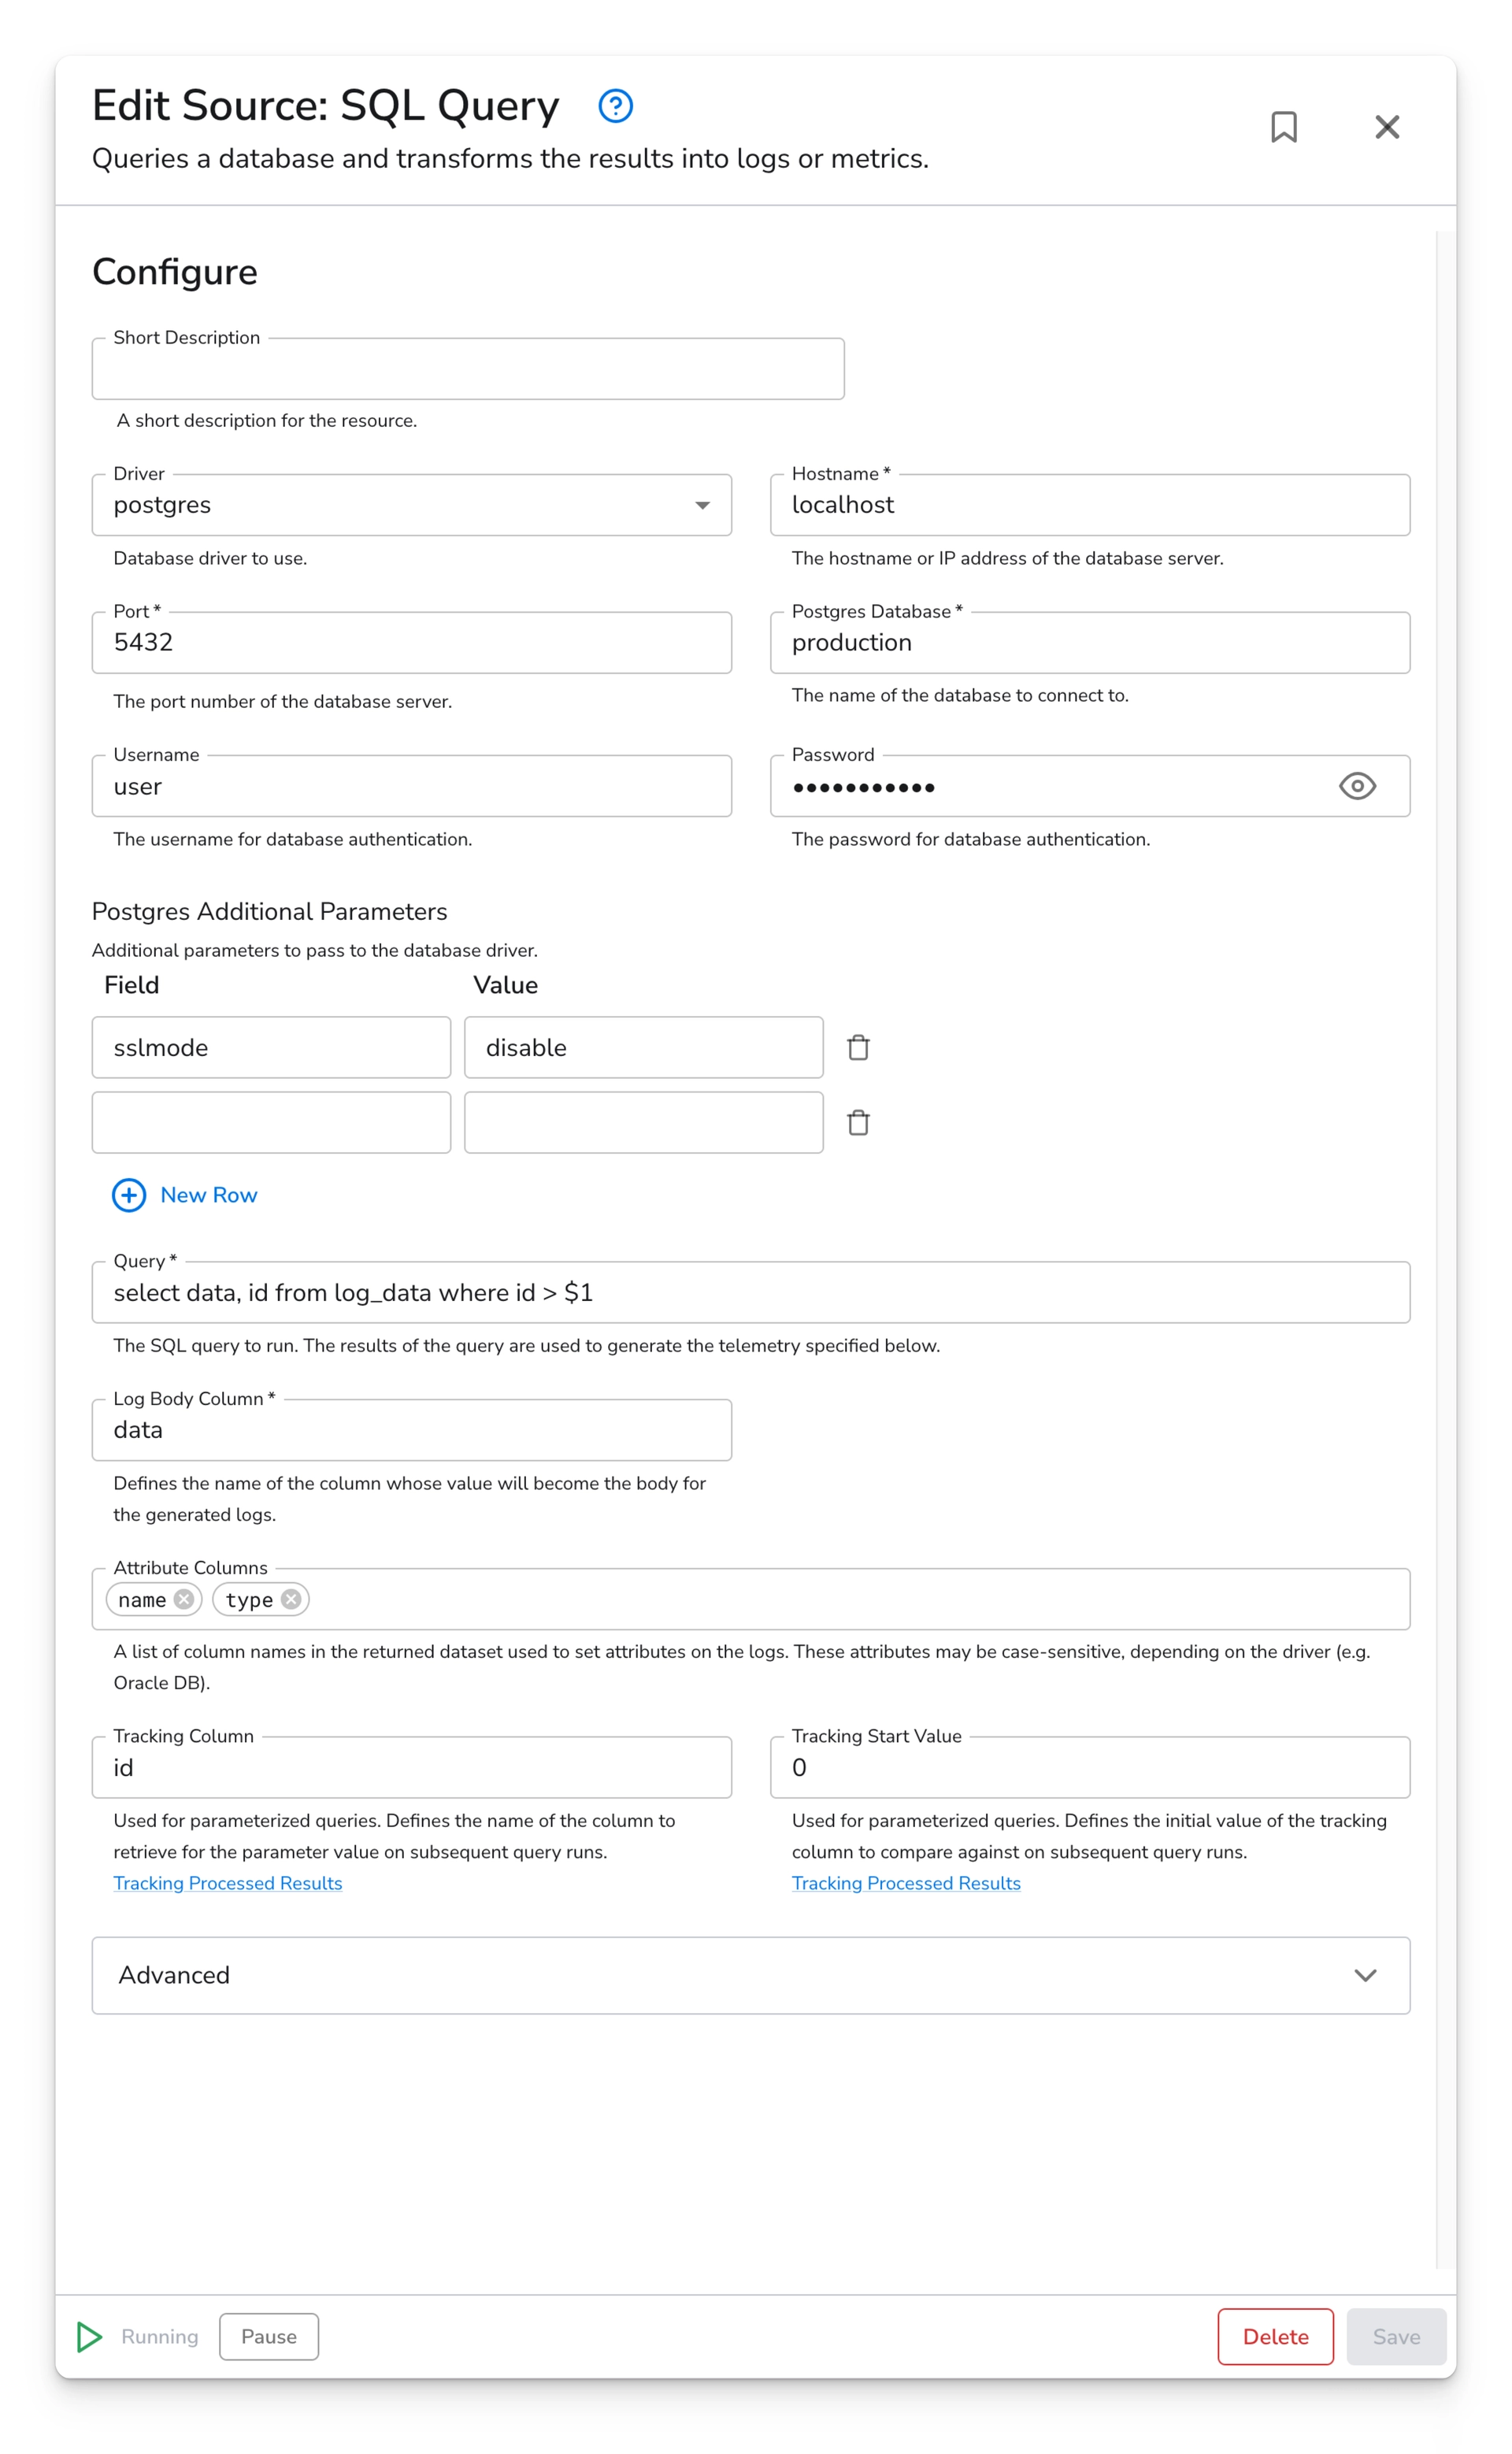
Task: Click the Running status play icon
Action: pyautogui.click(x=89, y=2337)
